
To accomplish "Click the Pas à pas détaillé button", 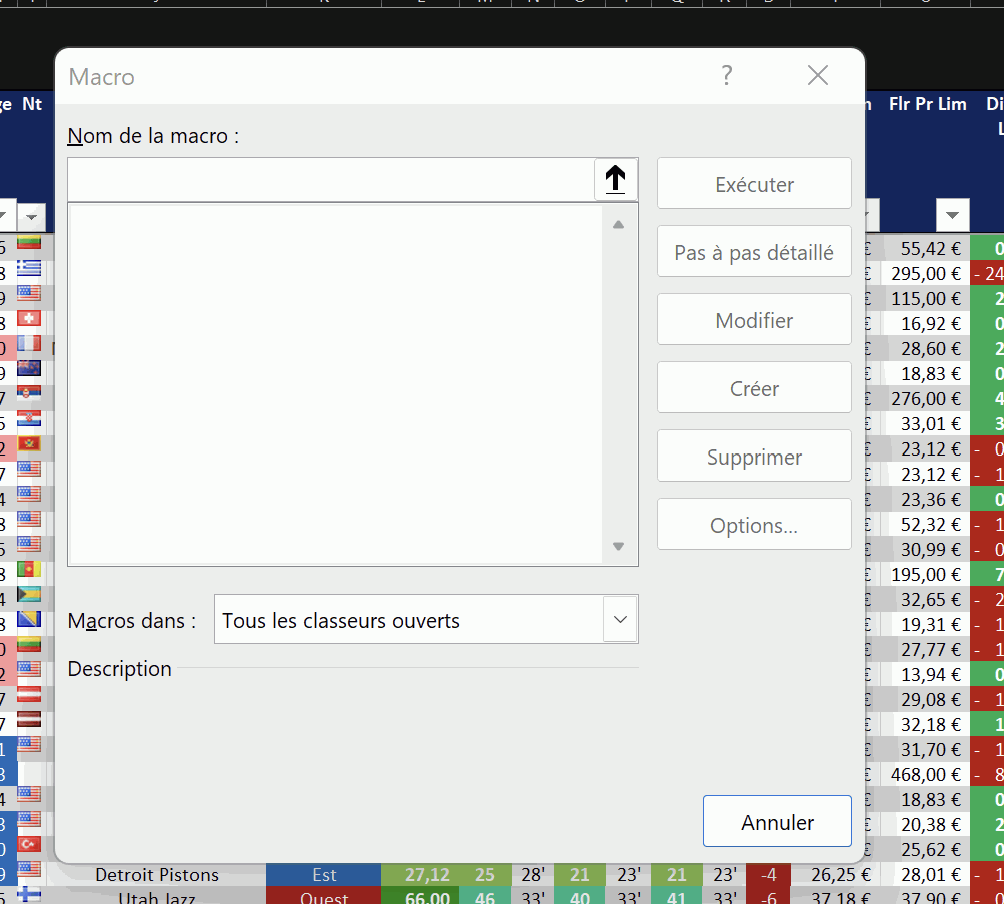I will pos(754,252).
